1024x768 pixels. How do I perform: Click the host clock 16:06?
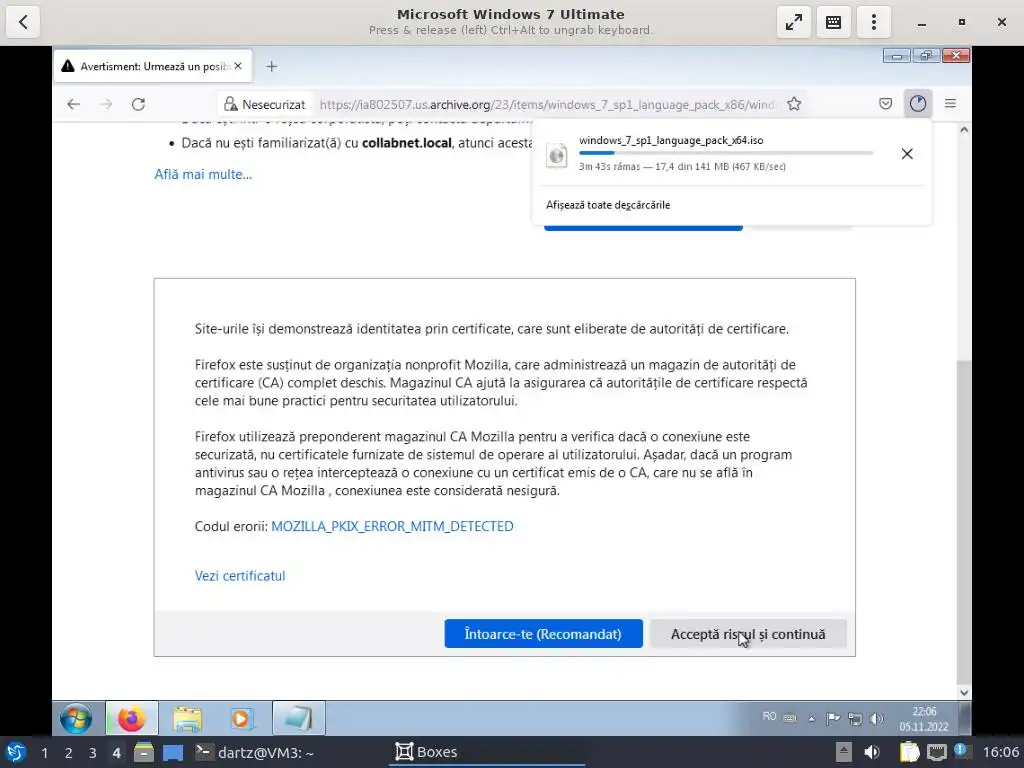(1001, 752)
